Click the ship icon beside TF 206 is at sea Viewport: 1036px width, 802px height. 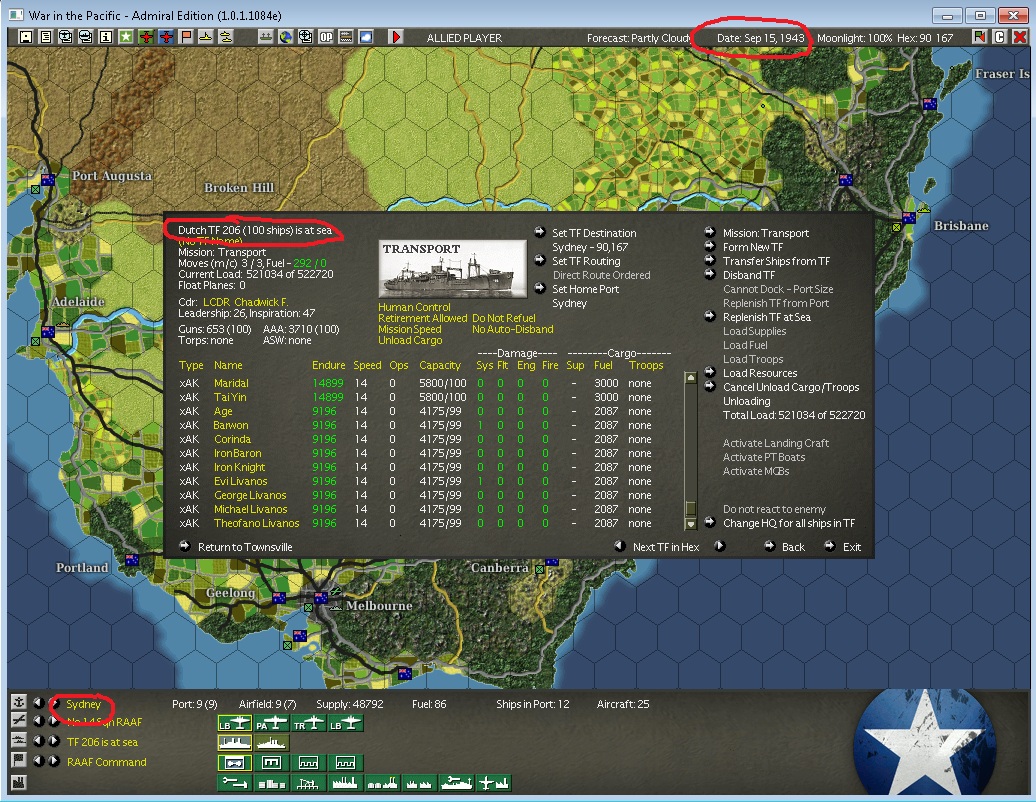18,741
